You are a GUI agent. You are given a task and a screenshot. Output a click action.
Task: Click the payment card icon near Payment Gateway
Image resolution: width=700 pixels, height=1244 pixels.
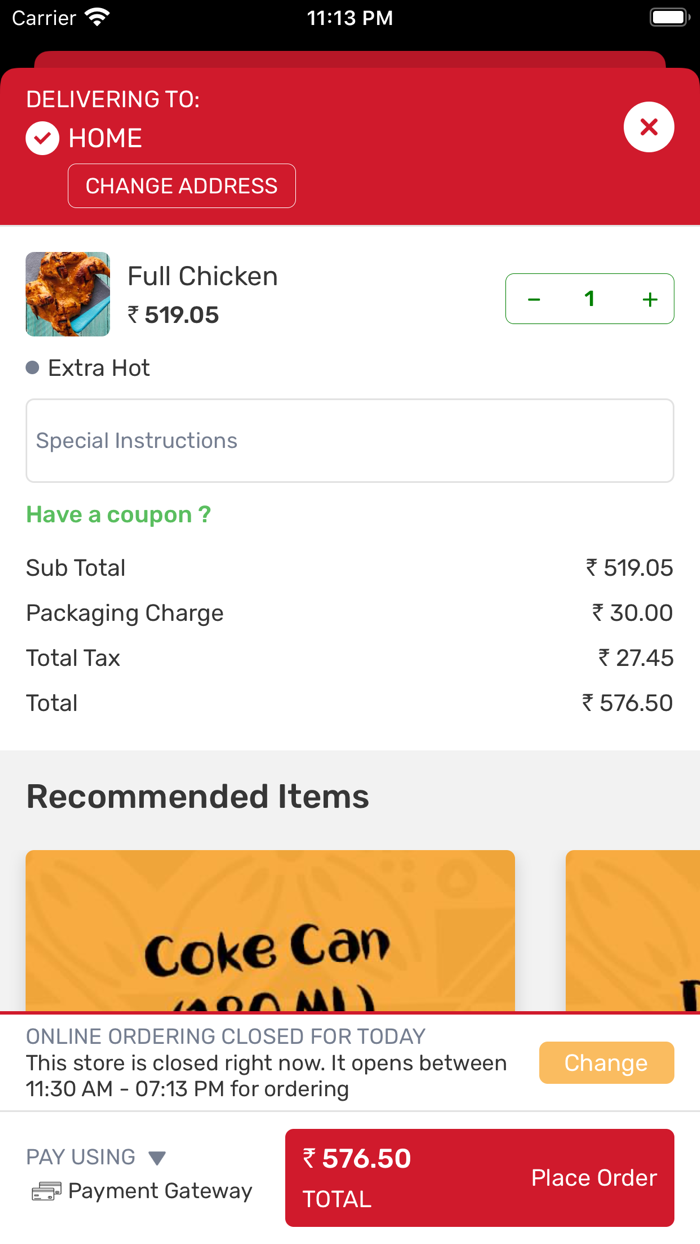[44, 1191]
